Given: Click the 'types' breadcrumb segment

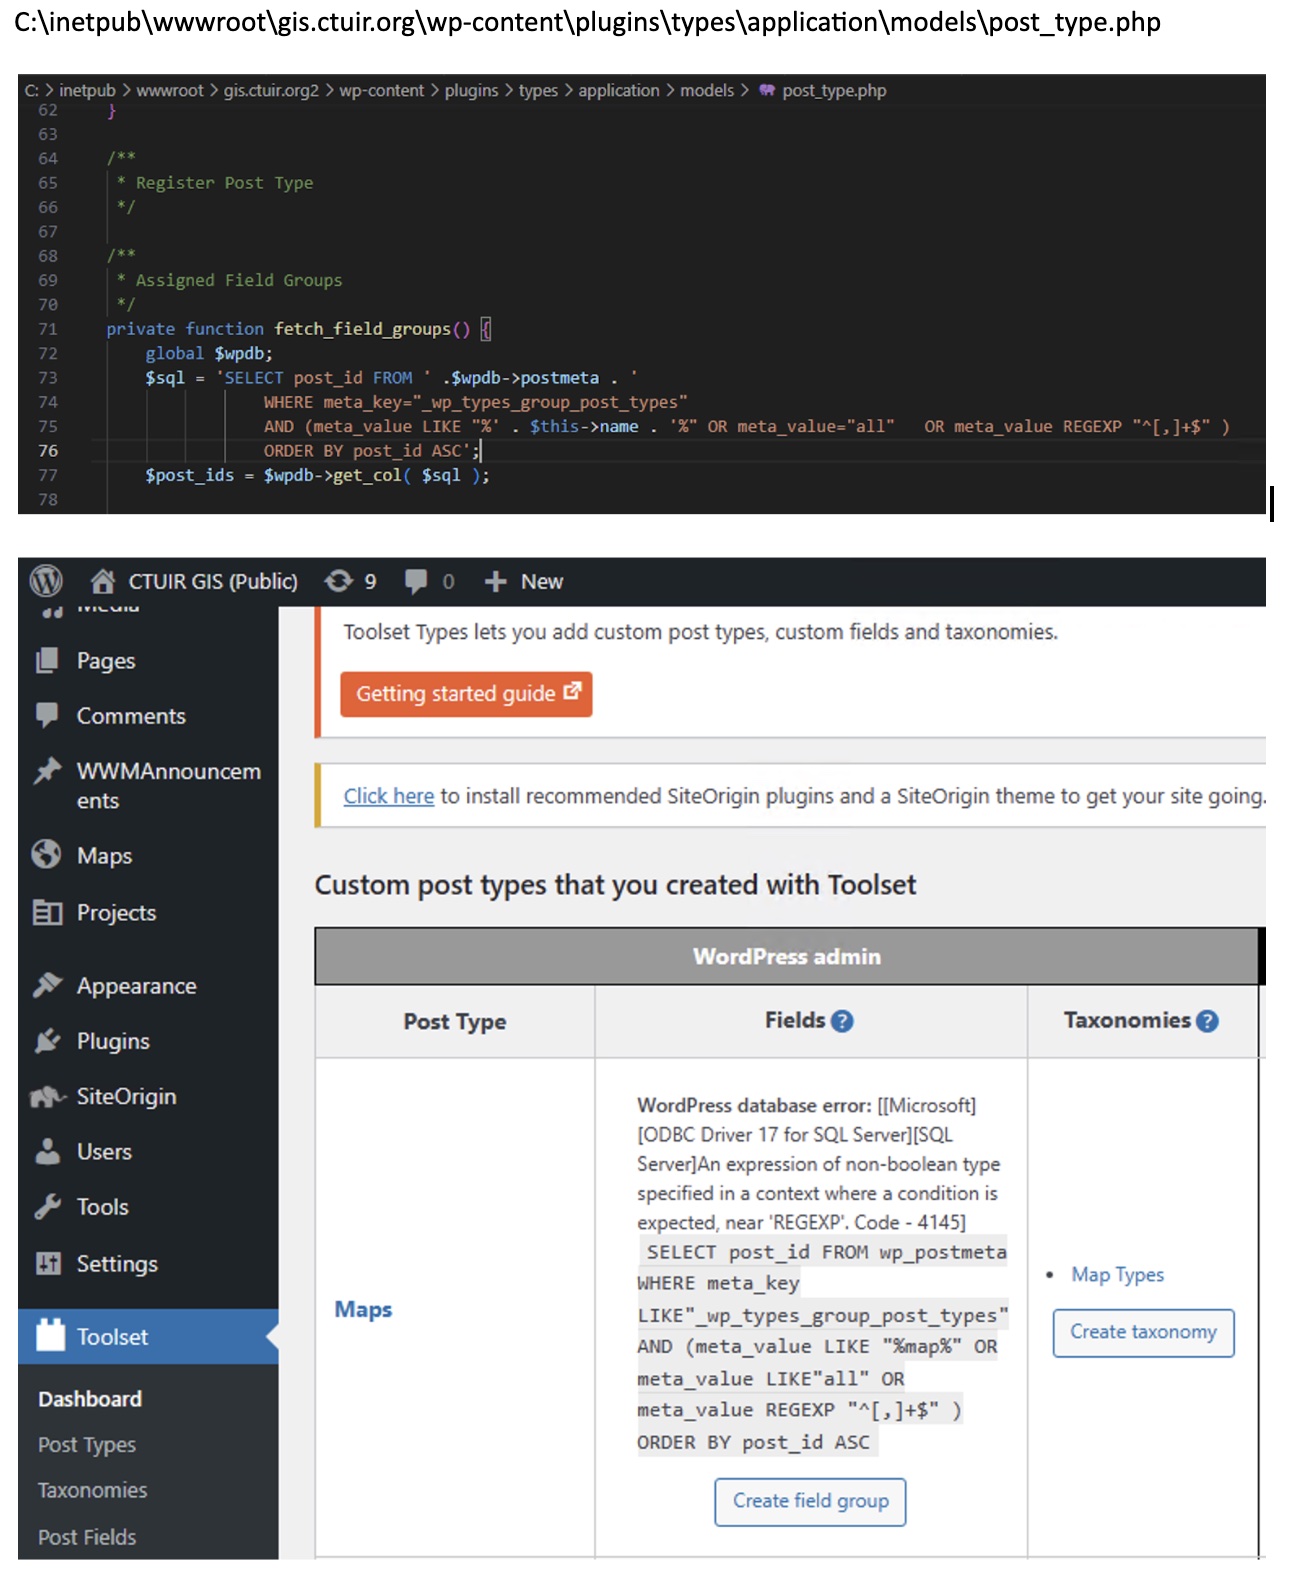Looking at the screenshot, I should (x=538, y=90).
